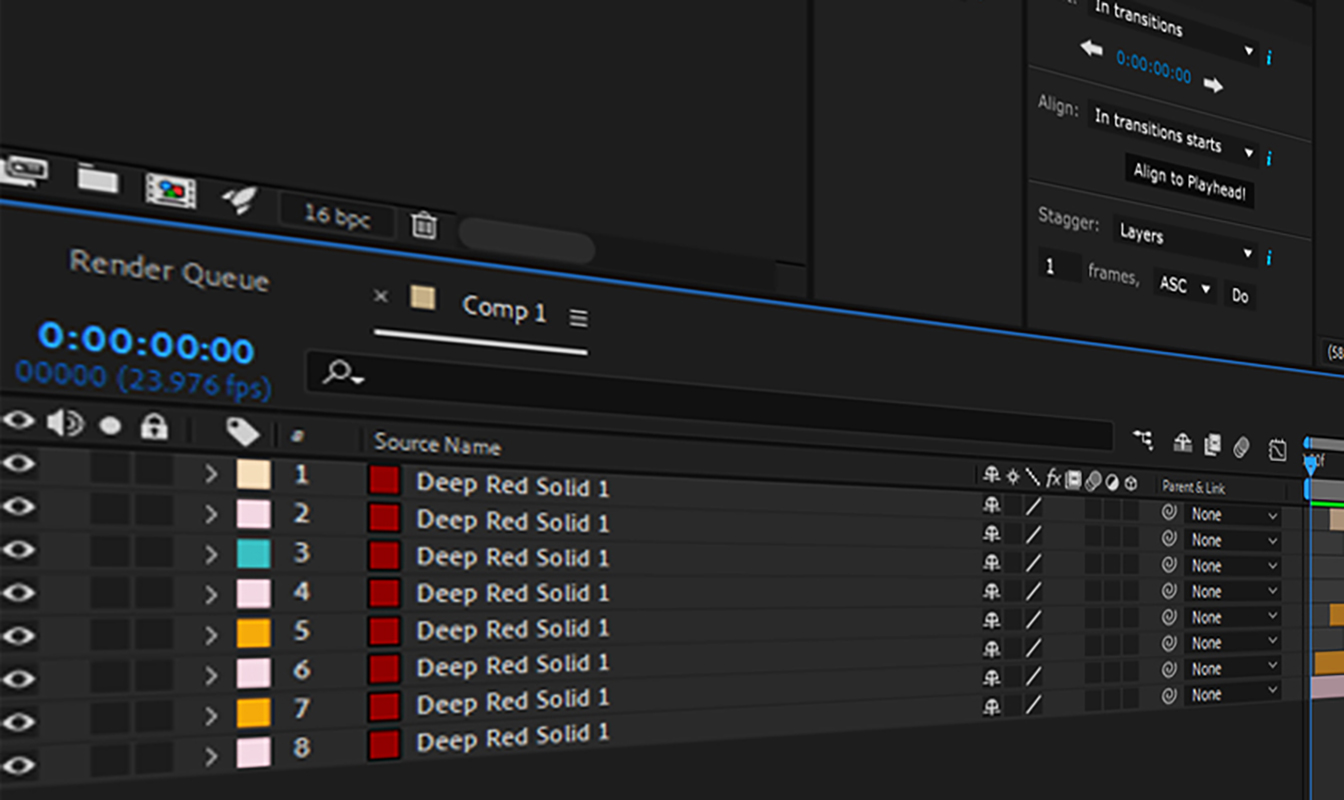
Task: Click the Audio speaker column header icon
Action: [66, 423]
